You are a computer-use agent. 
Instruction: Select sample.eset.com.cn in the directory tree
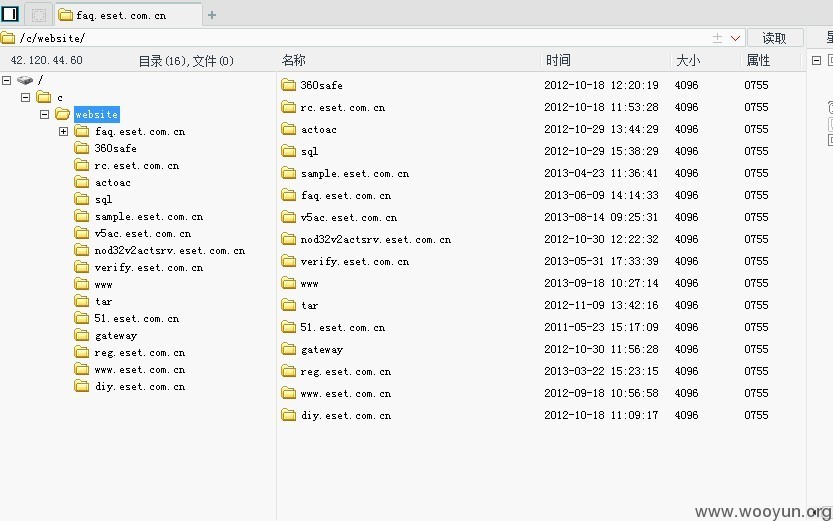pyautogui.click(x=149, y=217)
